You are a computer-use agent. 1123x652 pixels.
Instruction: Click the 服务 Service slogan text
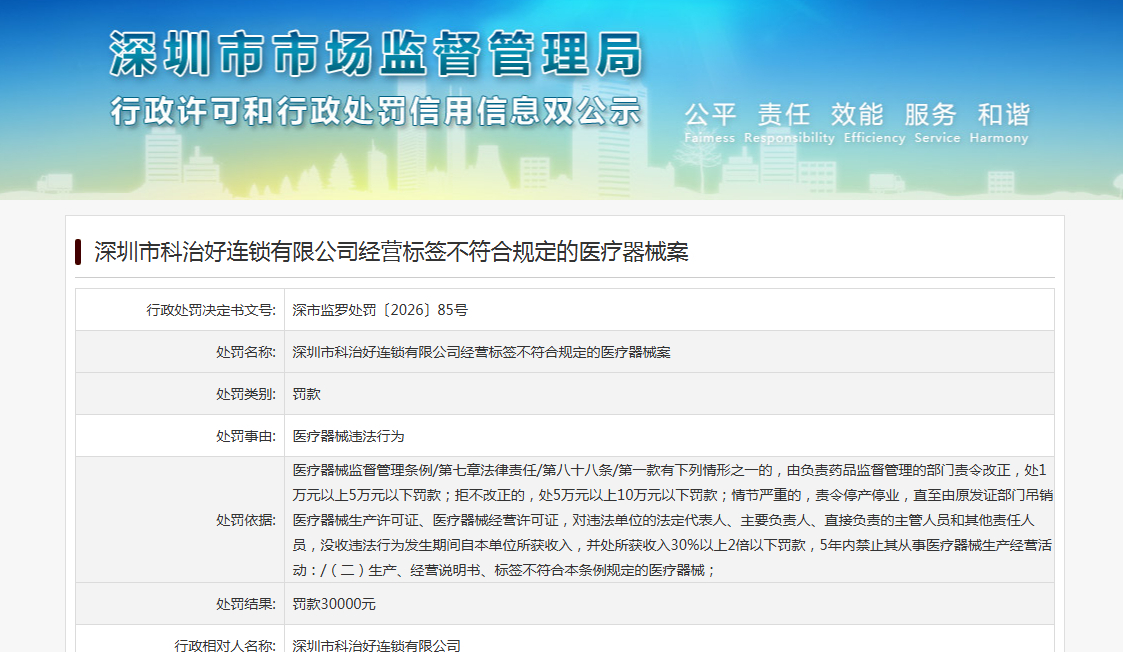[937, 123]
